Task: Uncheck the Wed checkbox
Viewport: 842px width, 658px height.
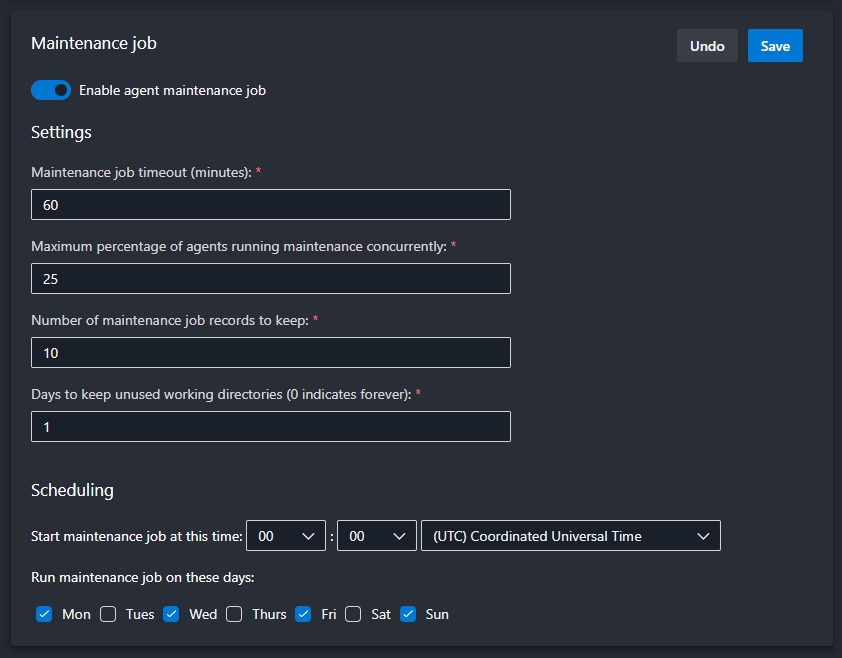Action: pyautogui.click(x=172, y=614)
